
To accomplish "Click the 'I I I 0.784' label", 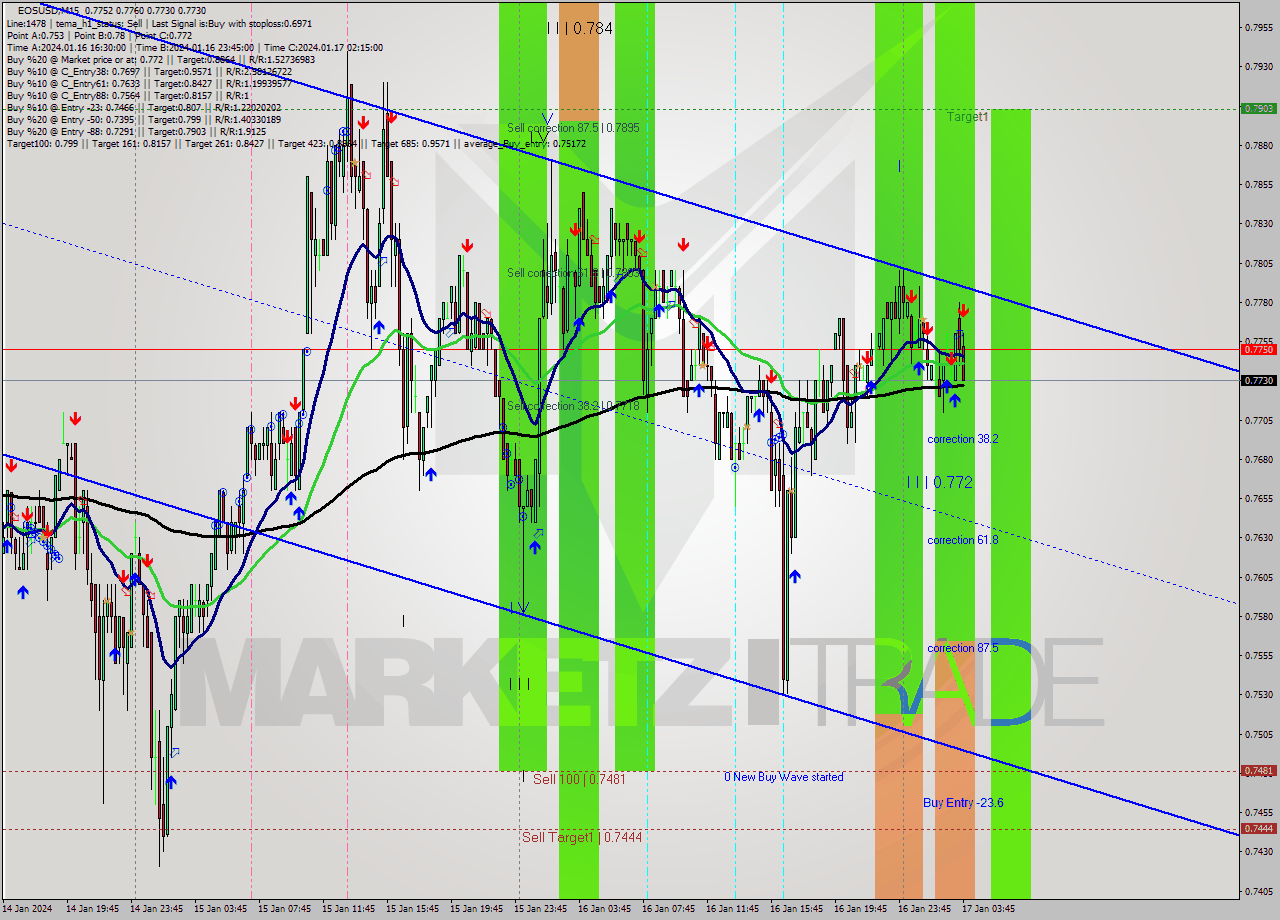I will coord(579,28).
